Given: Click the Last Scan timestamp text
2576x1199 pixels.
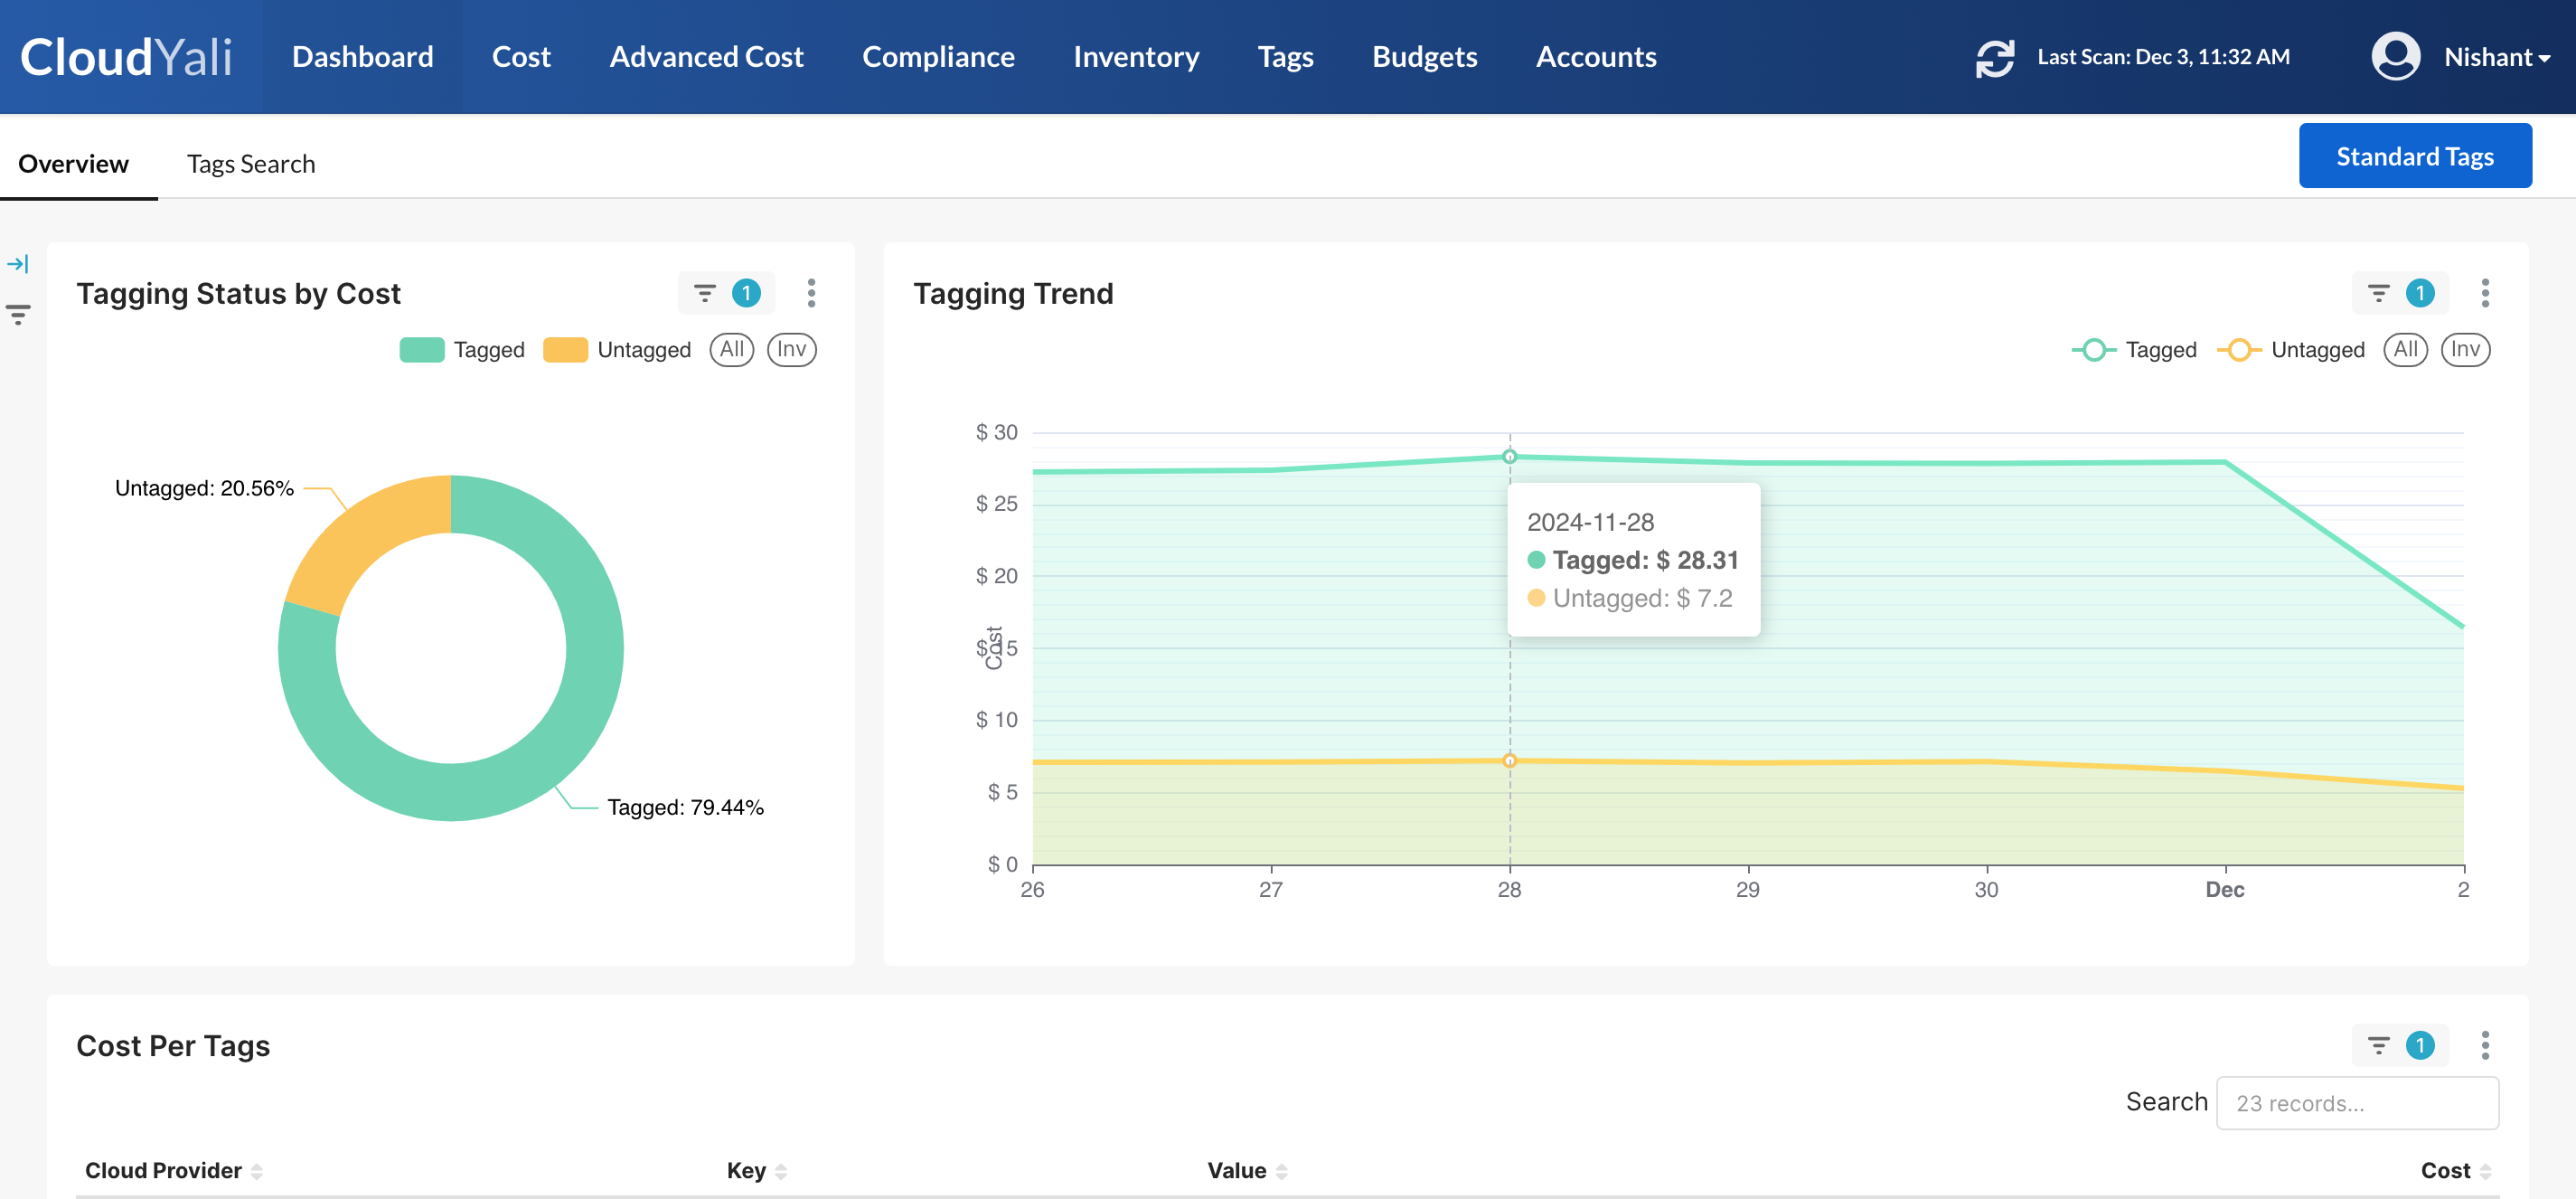Looking at the screenshot, I should coord(2163,57).
